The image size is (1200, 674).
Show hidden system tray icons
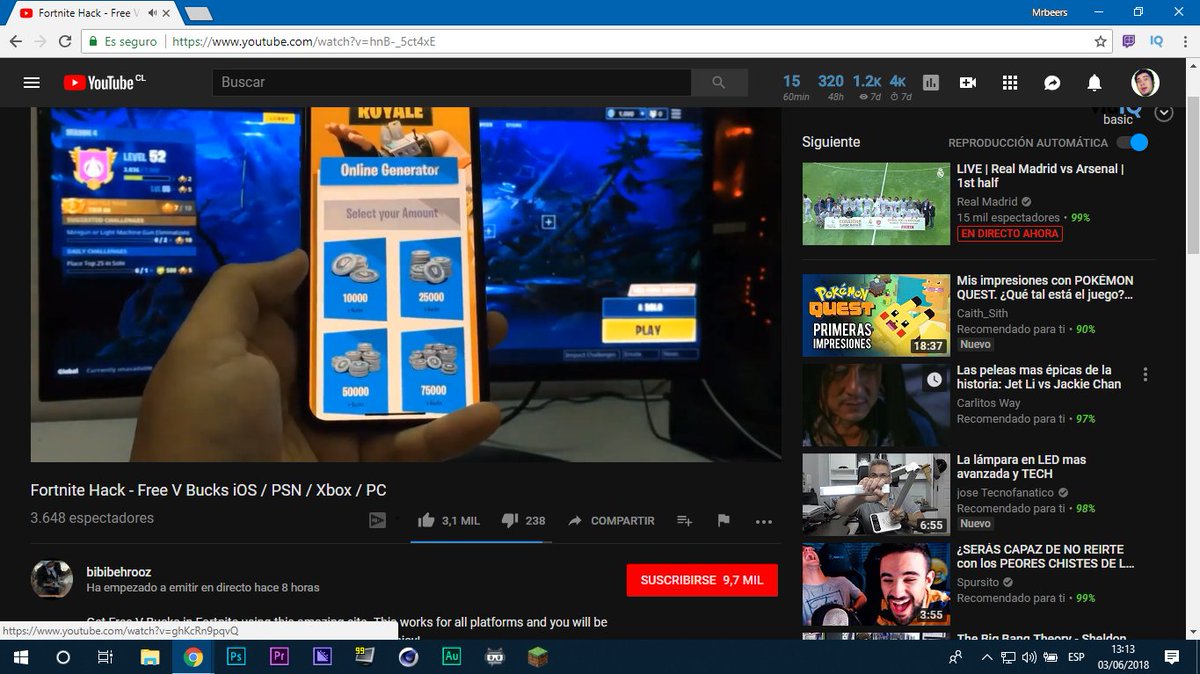[987, 657]
